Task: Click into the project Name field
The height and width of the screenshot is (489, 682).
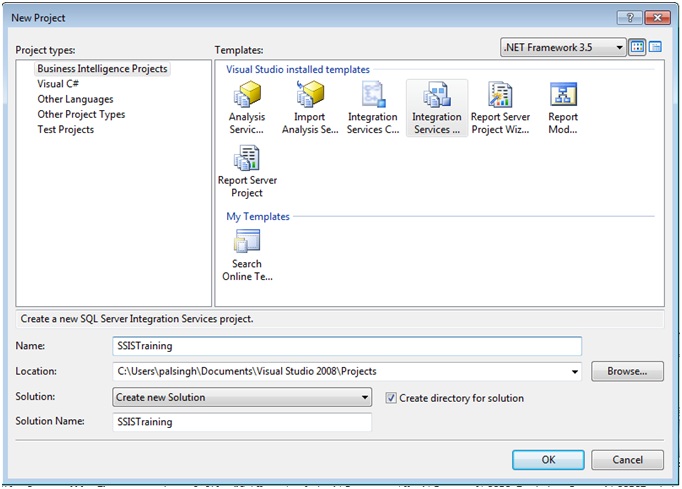Action: [346, 346]
